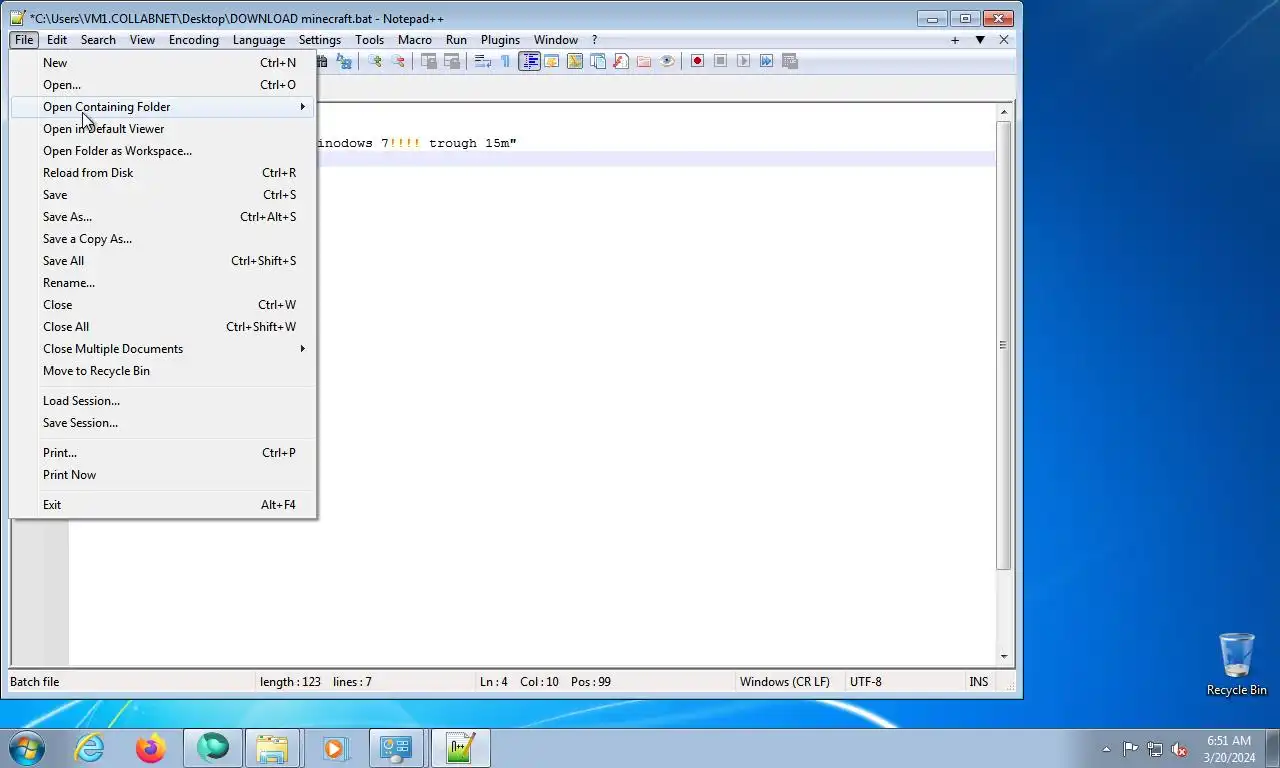Open the Encoding menu
This screenshot has height=768, width=1280.
tap(194, 40)
